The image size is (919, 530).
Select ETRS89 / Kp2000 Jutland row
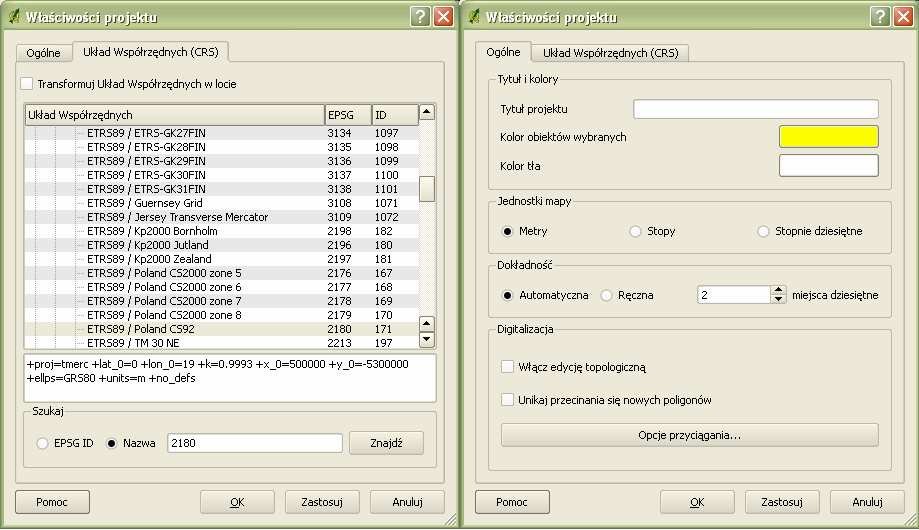tap(222, 245)
